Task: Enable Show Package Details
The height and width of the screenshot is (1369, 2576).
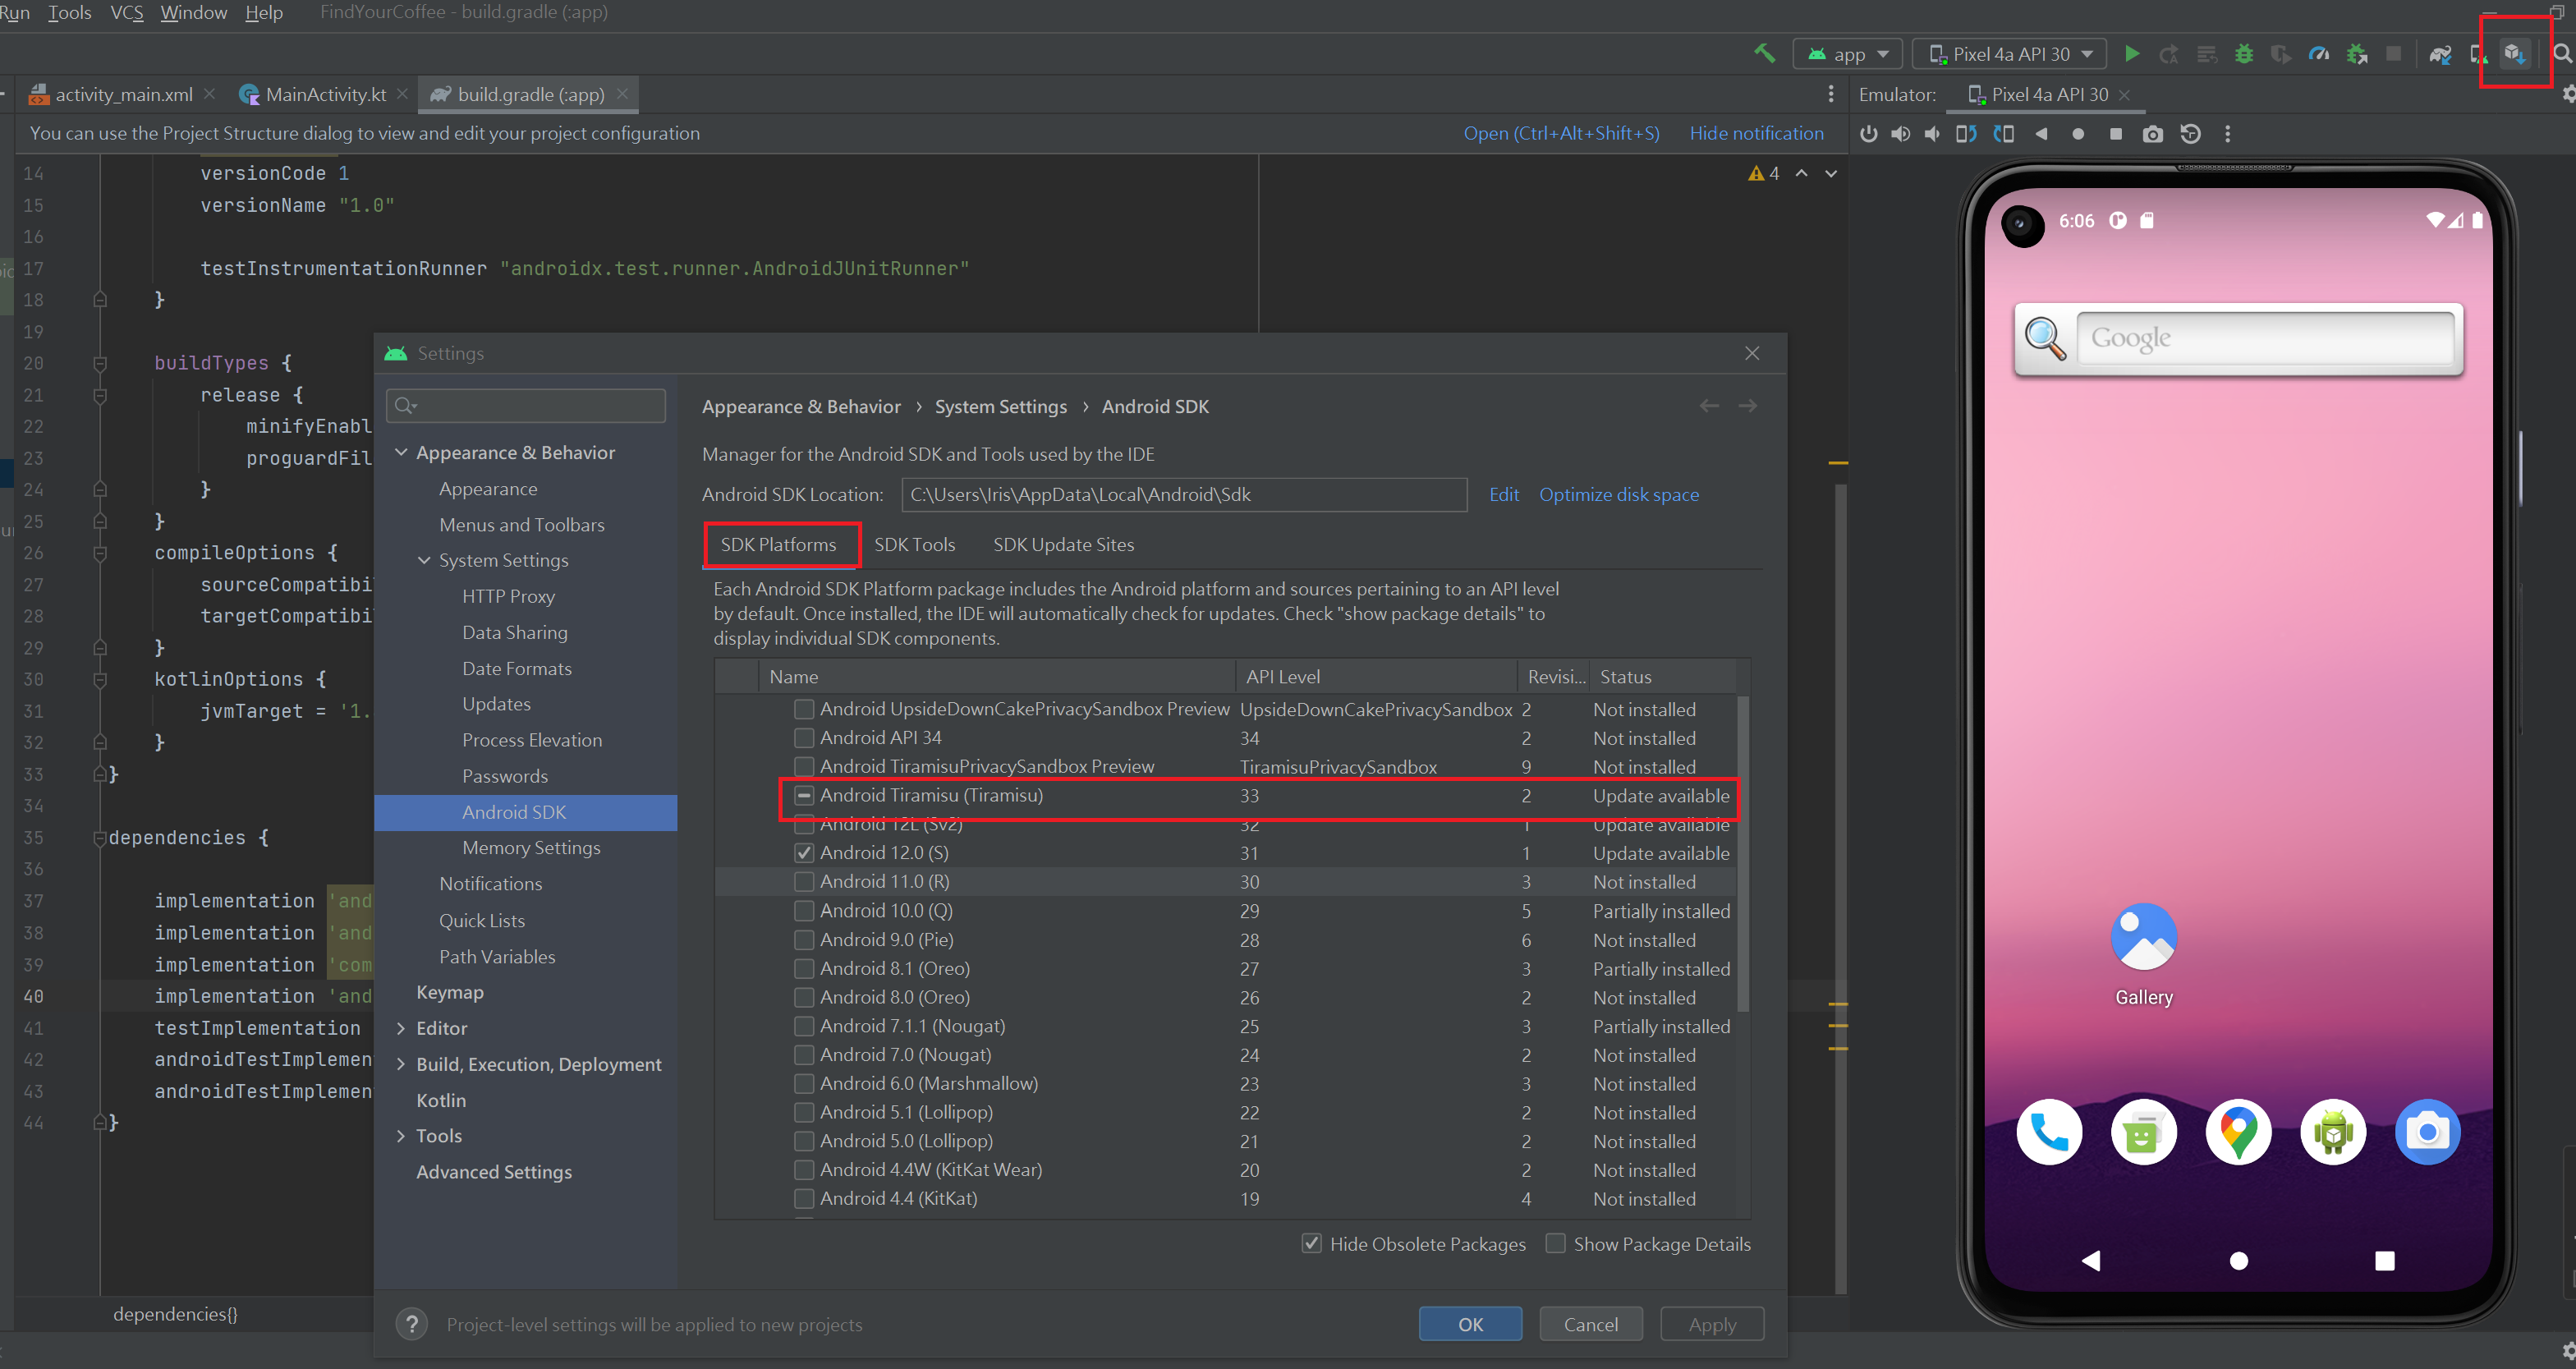Action: [1555, 1243]
